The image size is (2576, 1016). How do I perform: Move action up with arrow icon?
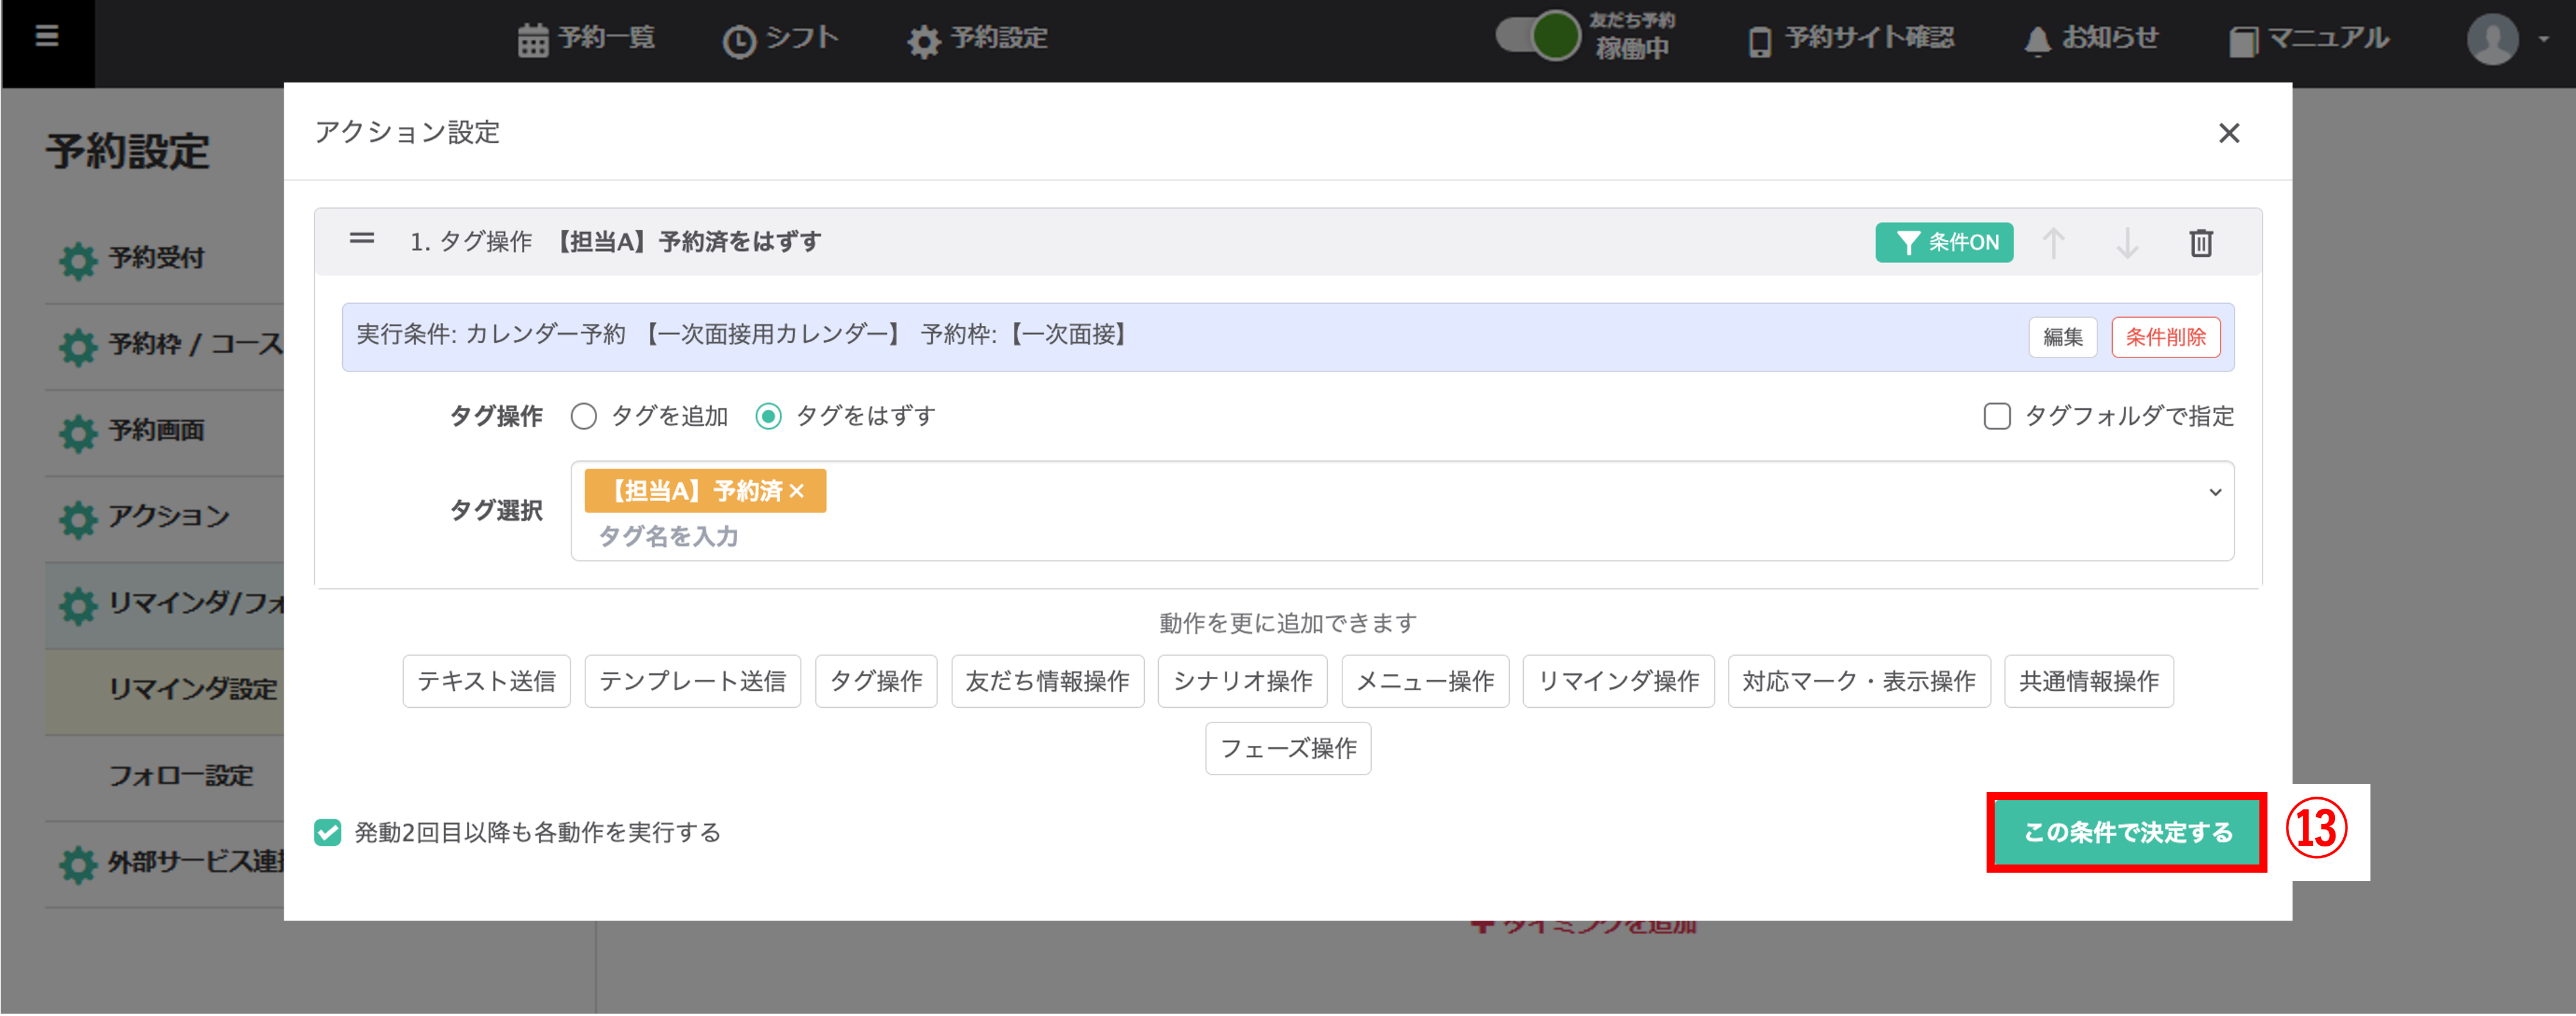(x=2053, y=243)
